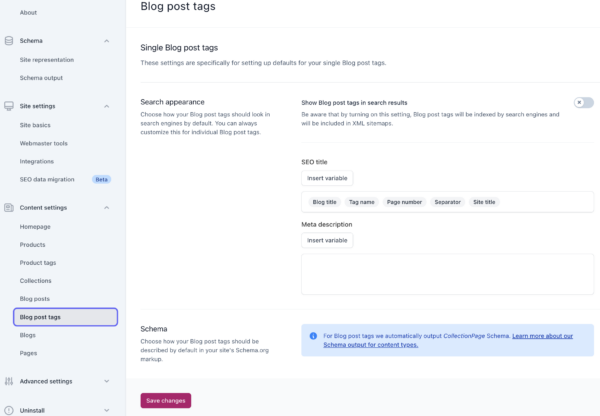Collapse the Content settings section chevron

[x=107, y=207]
